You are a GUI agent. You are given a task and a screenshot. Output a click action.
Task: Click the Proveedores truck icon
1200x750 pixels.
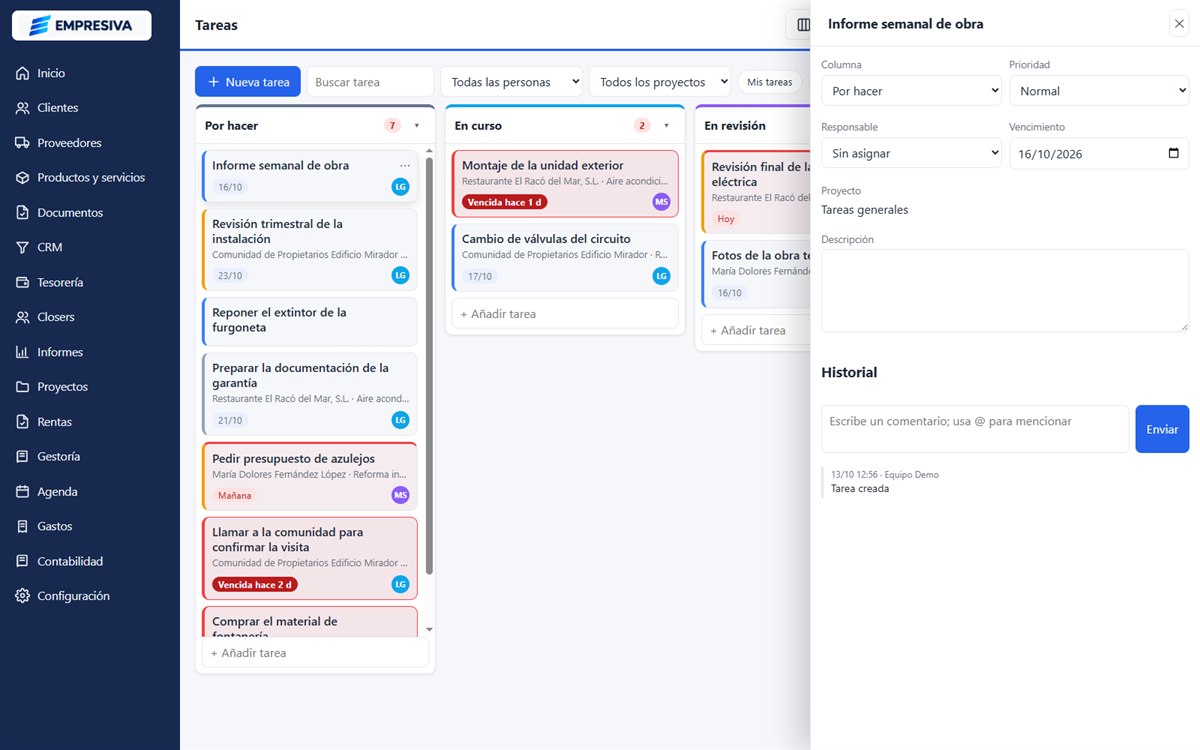coord(22,143)
